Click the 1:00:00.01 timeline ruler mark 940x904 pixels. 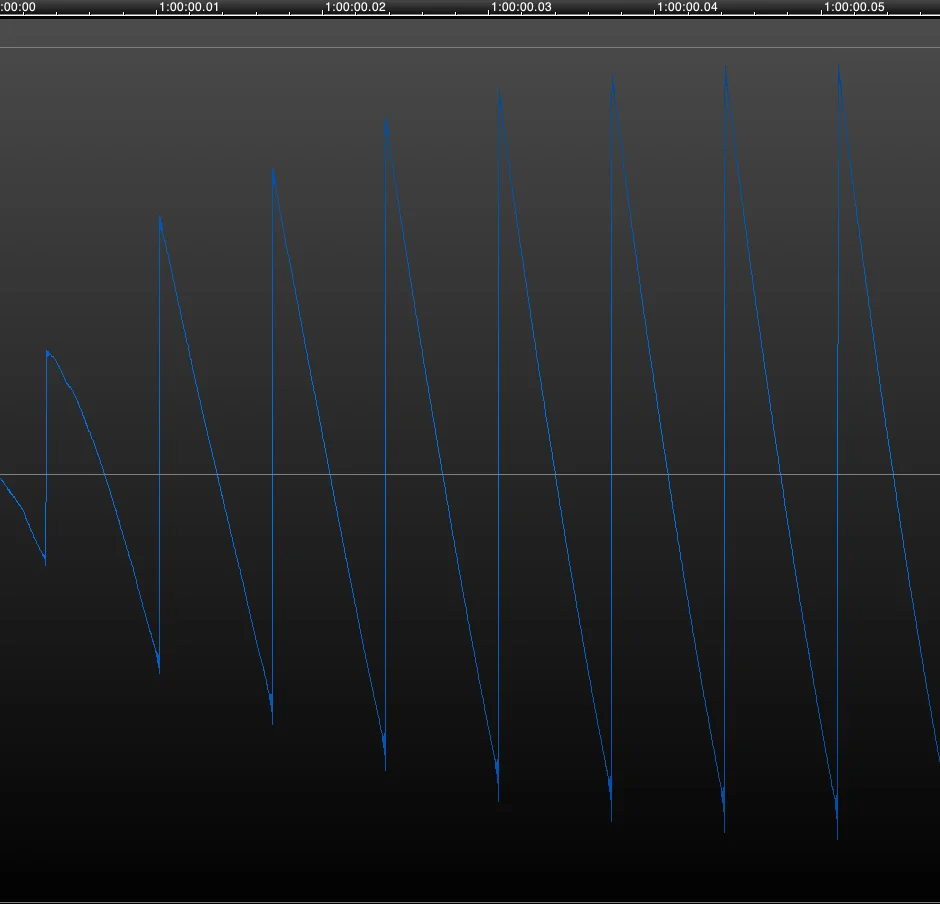pos(189,7)
